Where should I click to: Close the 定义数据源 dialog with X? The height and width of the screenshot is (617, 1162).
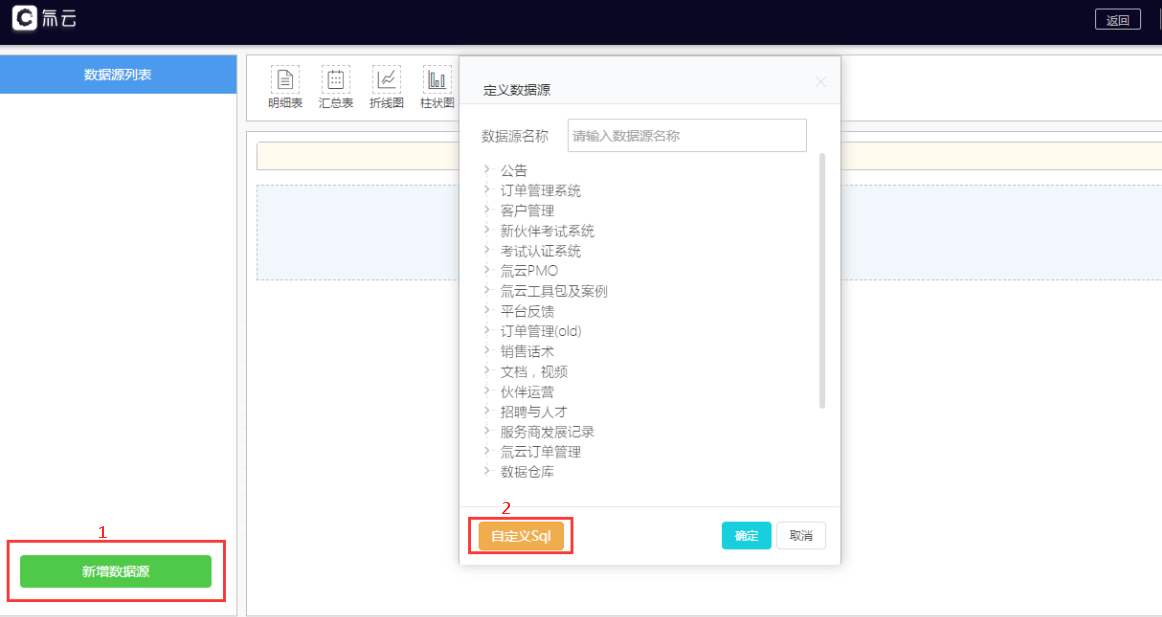(x=821, y=82)
